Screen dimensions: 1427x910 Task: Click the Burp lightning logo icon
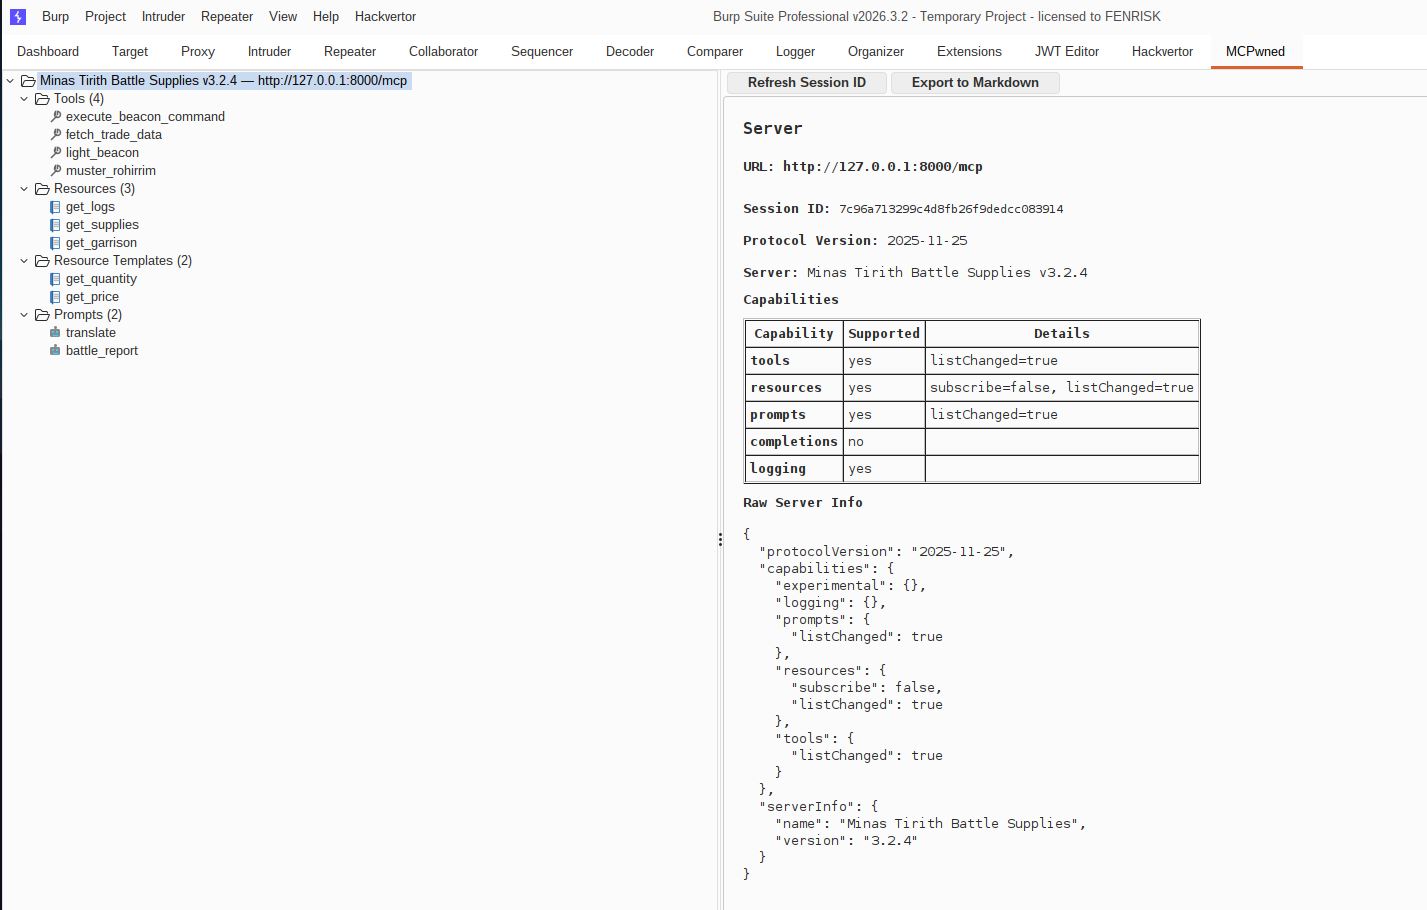[17, 16]
